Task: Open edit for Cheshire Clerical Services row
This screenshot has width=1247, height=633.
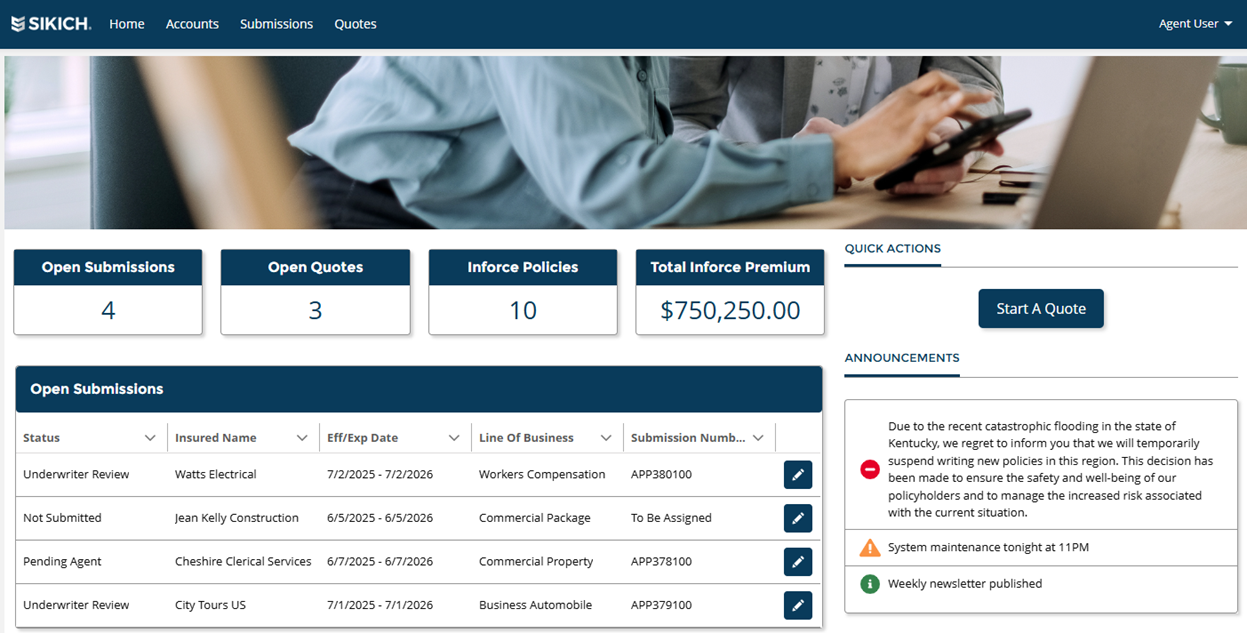Action: 797,562
